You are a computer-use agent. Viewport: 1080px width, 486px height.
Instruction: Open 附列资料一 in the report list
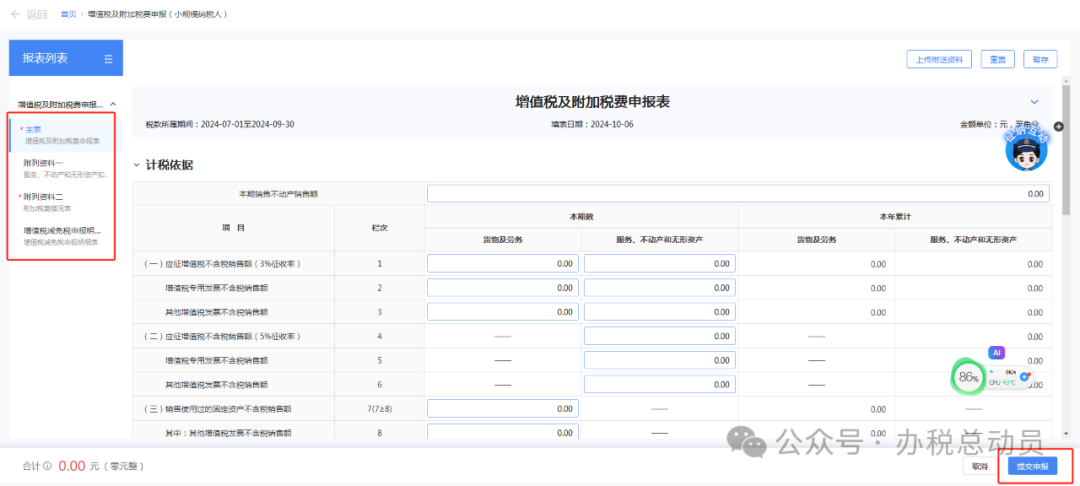tap(65, 169)
